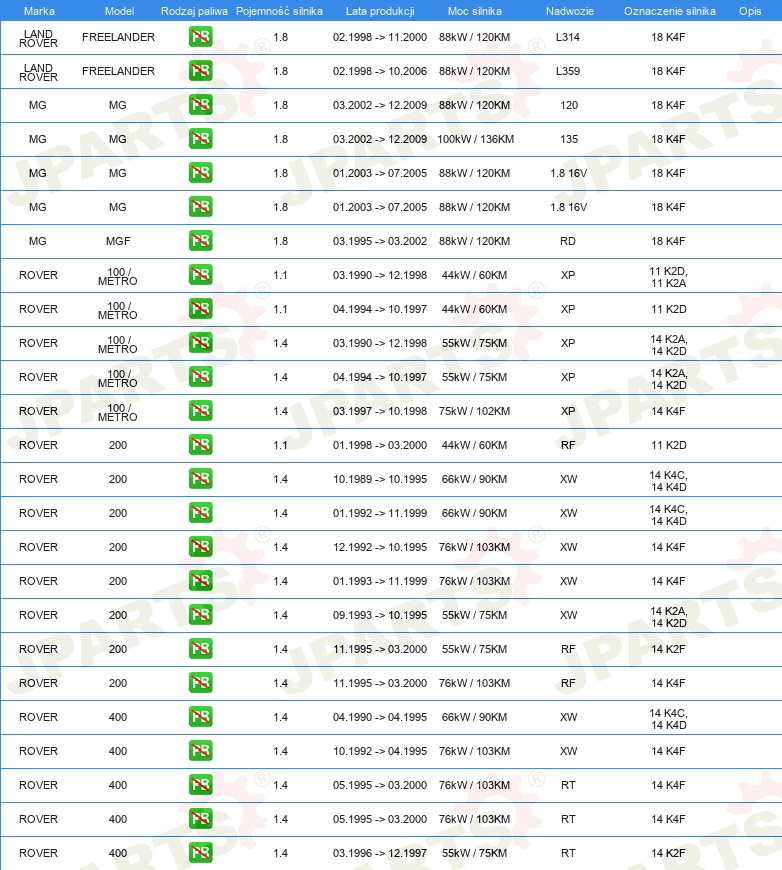Click the Lata produkcji column header

tap(380, 11)
